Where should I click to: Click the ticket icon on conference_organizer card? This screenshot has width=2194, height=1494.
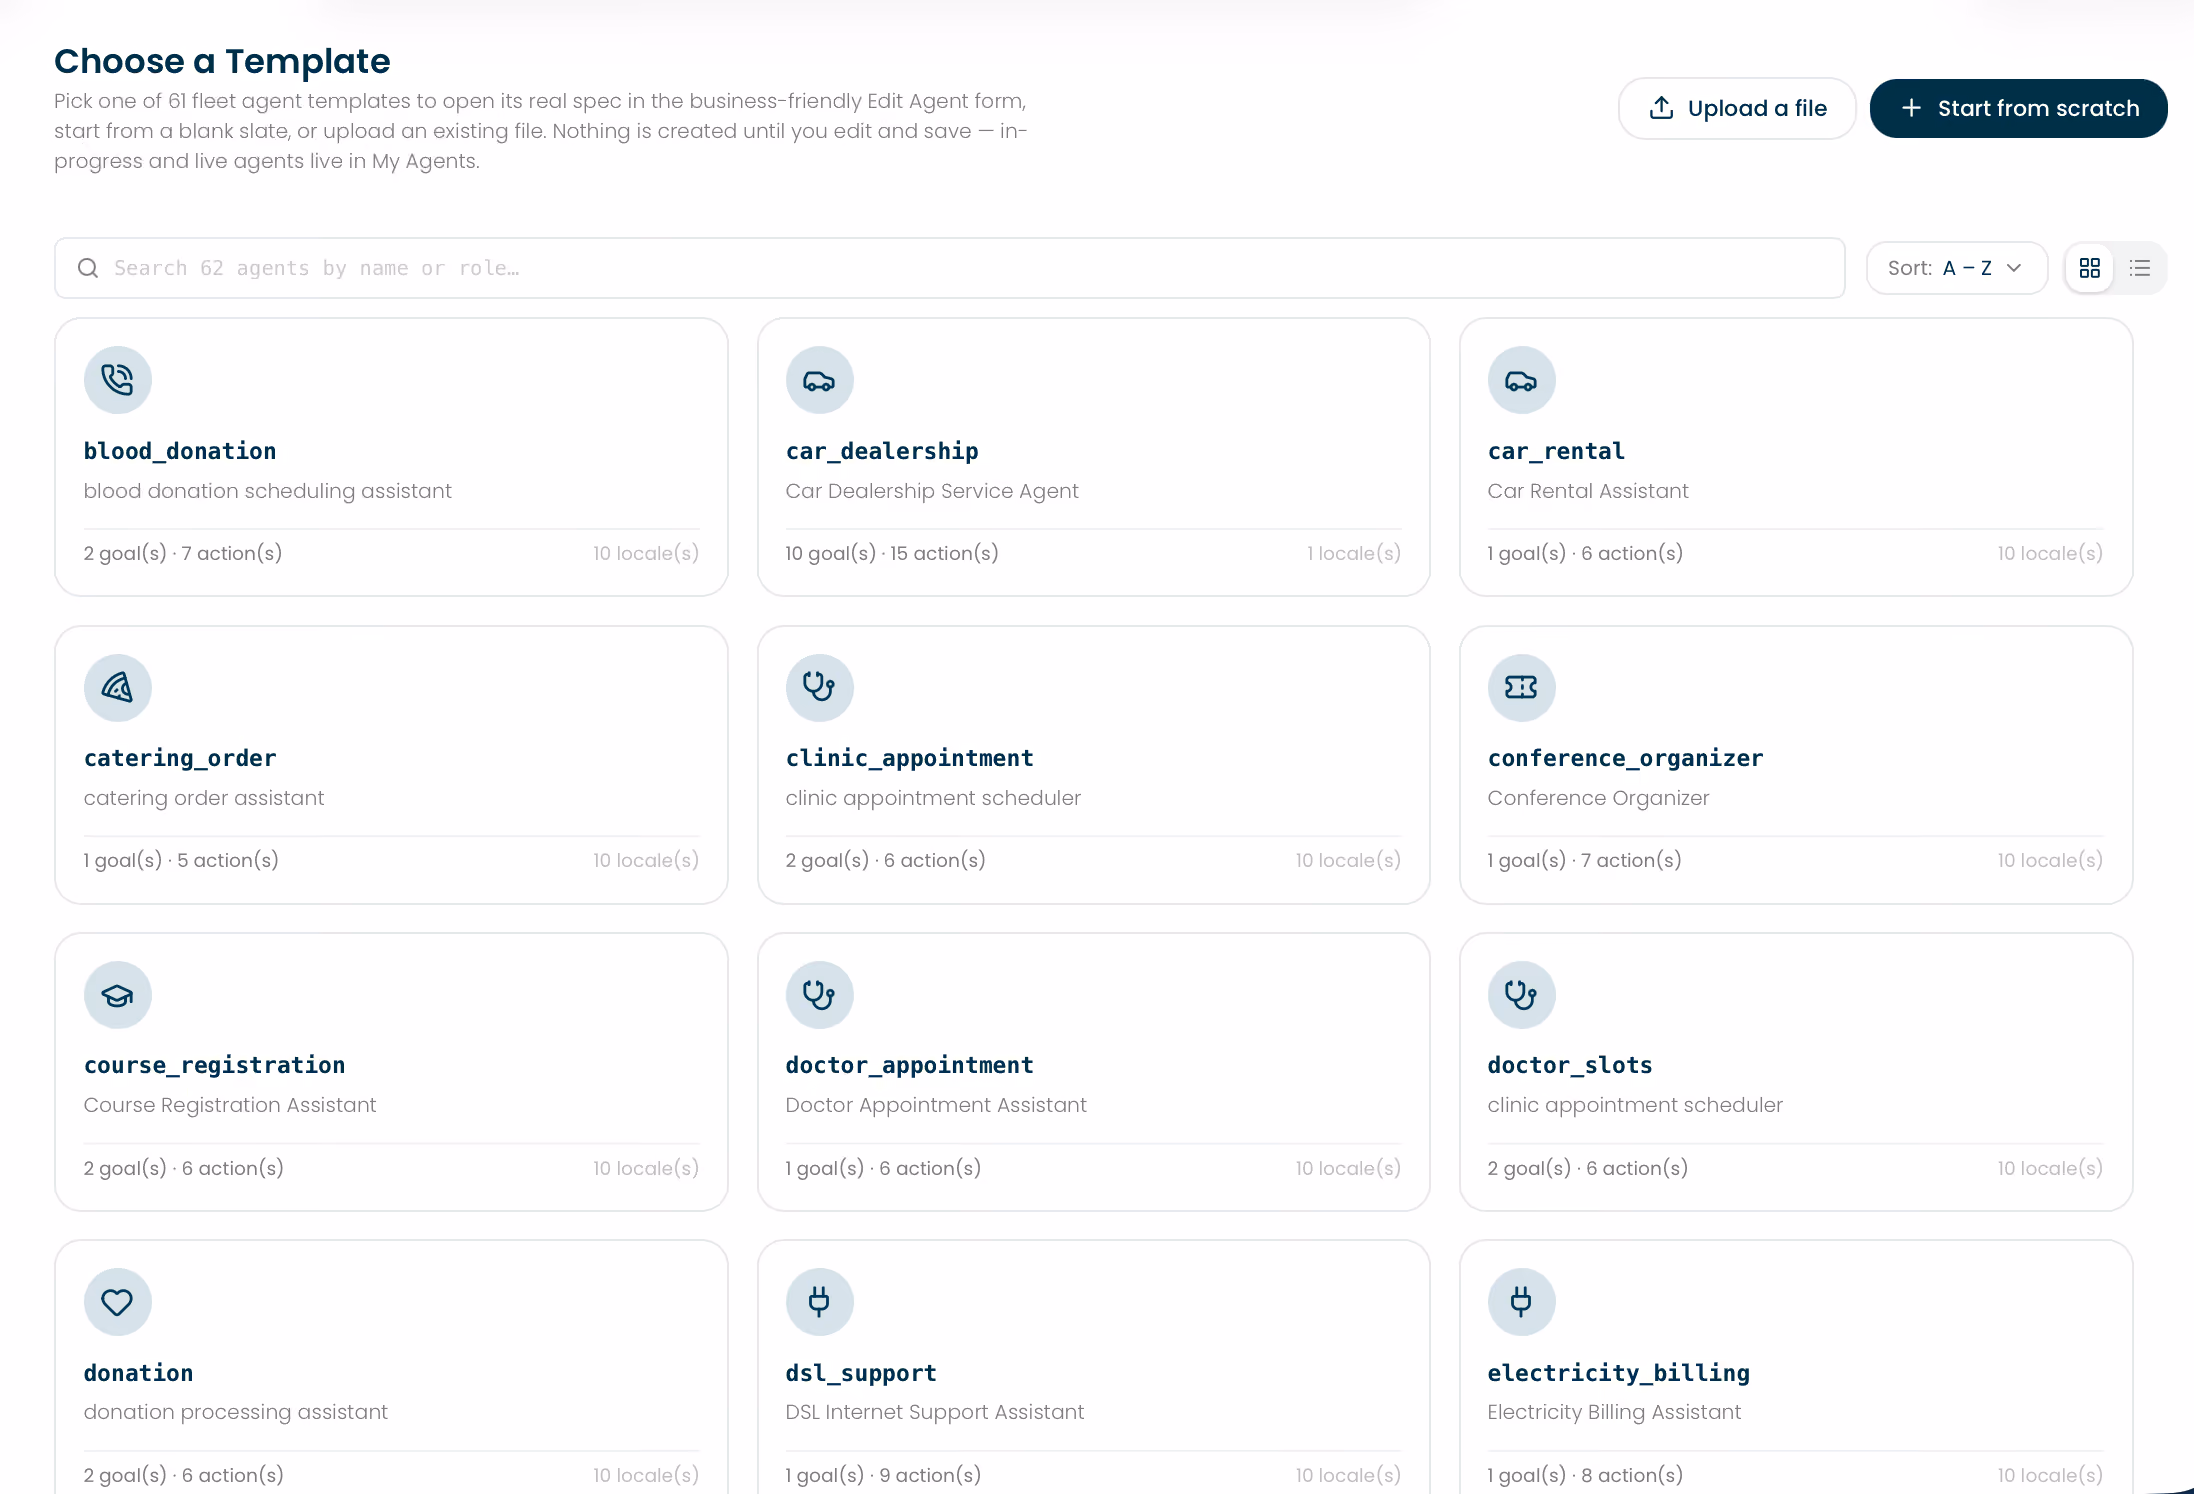[x=1521, y=687]
